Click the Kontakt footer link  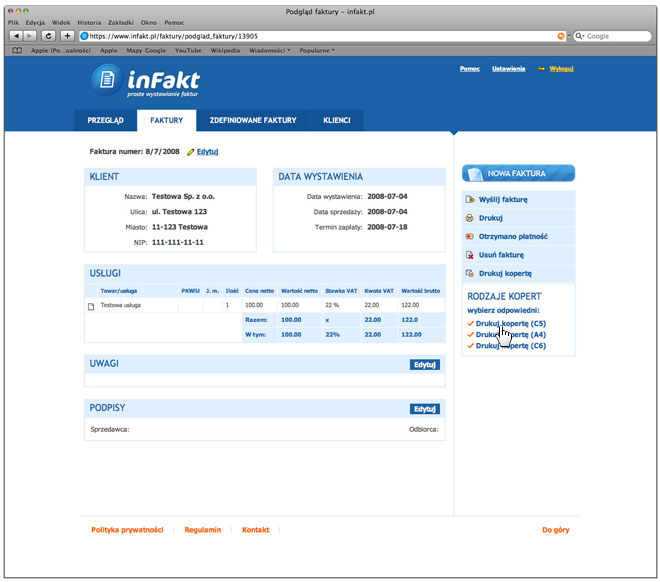255,530
